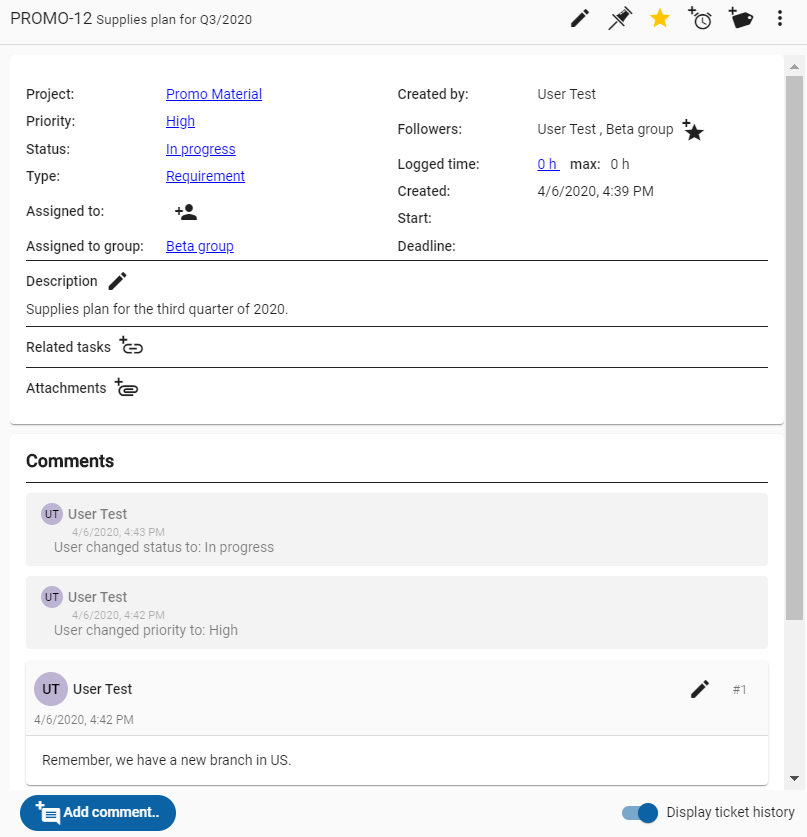Click the Add comment button
The height and width of the screenshot is (837, 807).
pos(98,812)
